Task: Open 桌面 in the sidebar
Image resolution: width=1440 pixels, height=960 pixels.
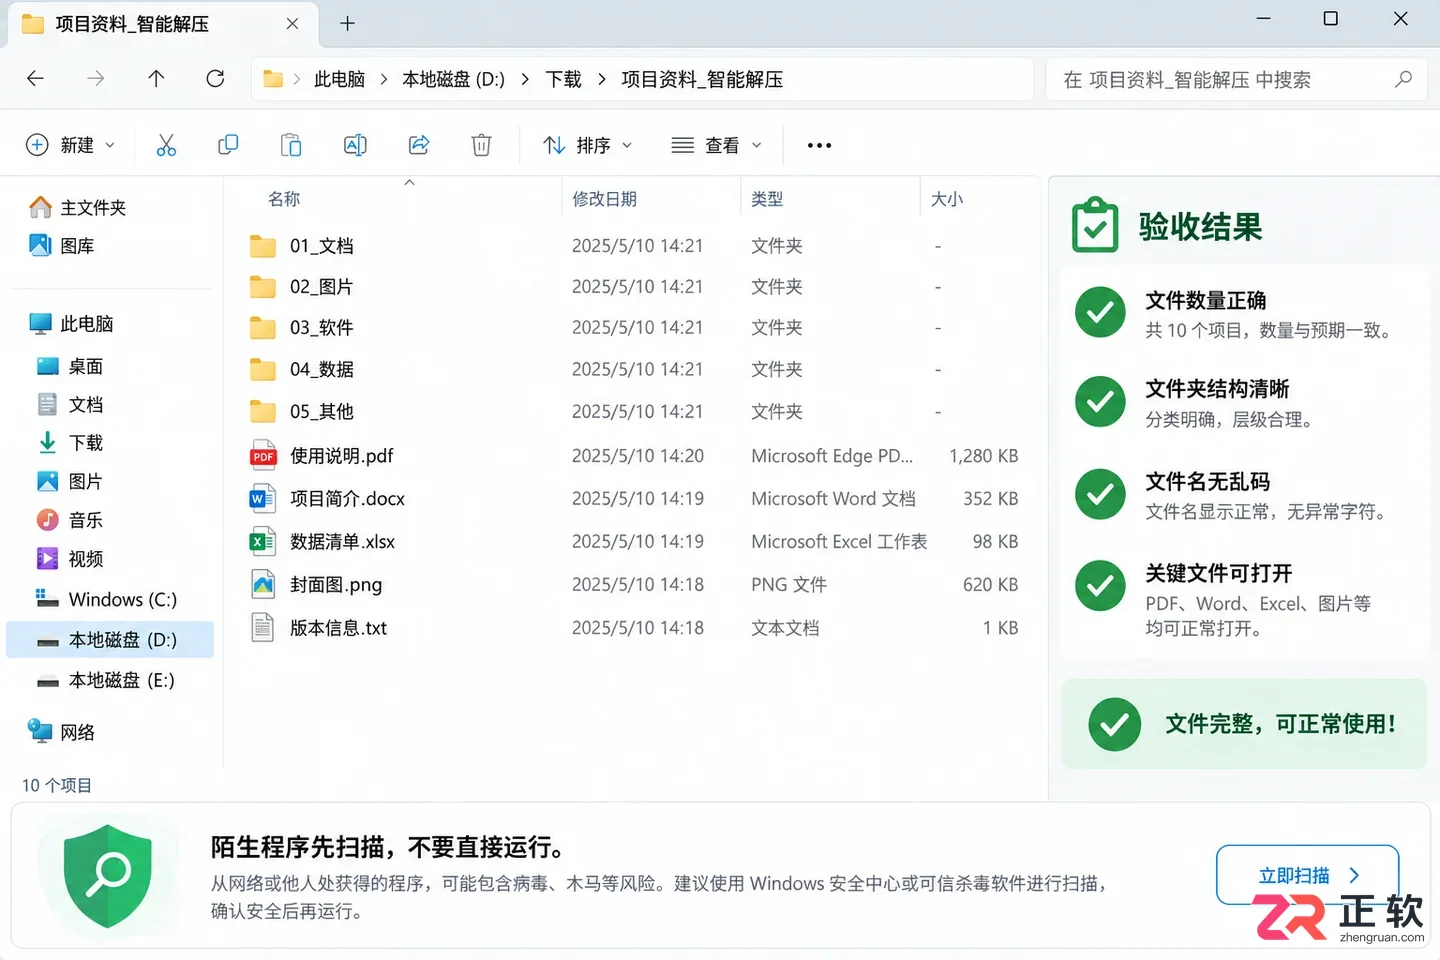Action: (x=70, y=366)
